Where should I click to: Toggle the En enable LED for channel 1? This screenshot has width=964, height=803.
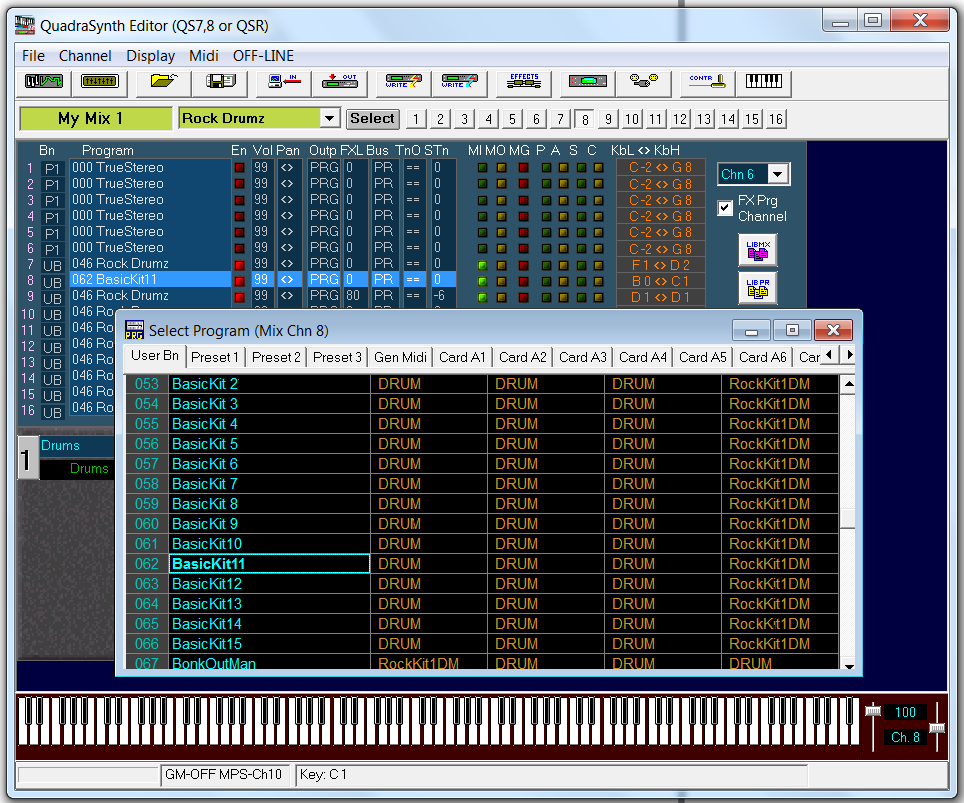click(239, 168)
